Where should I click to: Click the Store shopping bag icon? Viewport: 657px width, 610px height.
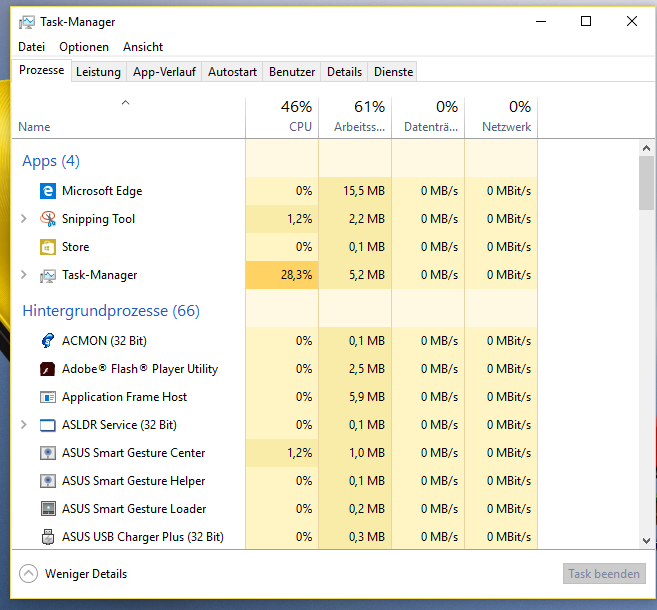tap(48, 247)
